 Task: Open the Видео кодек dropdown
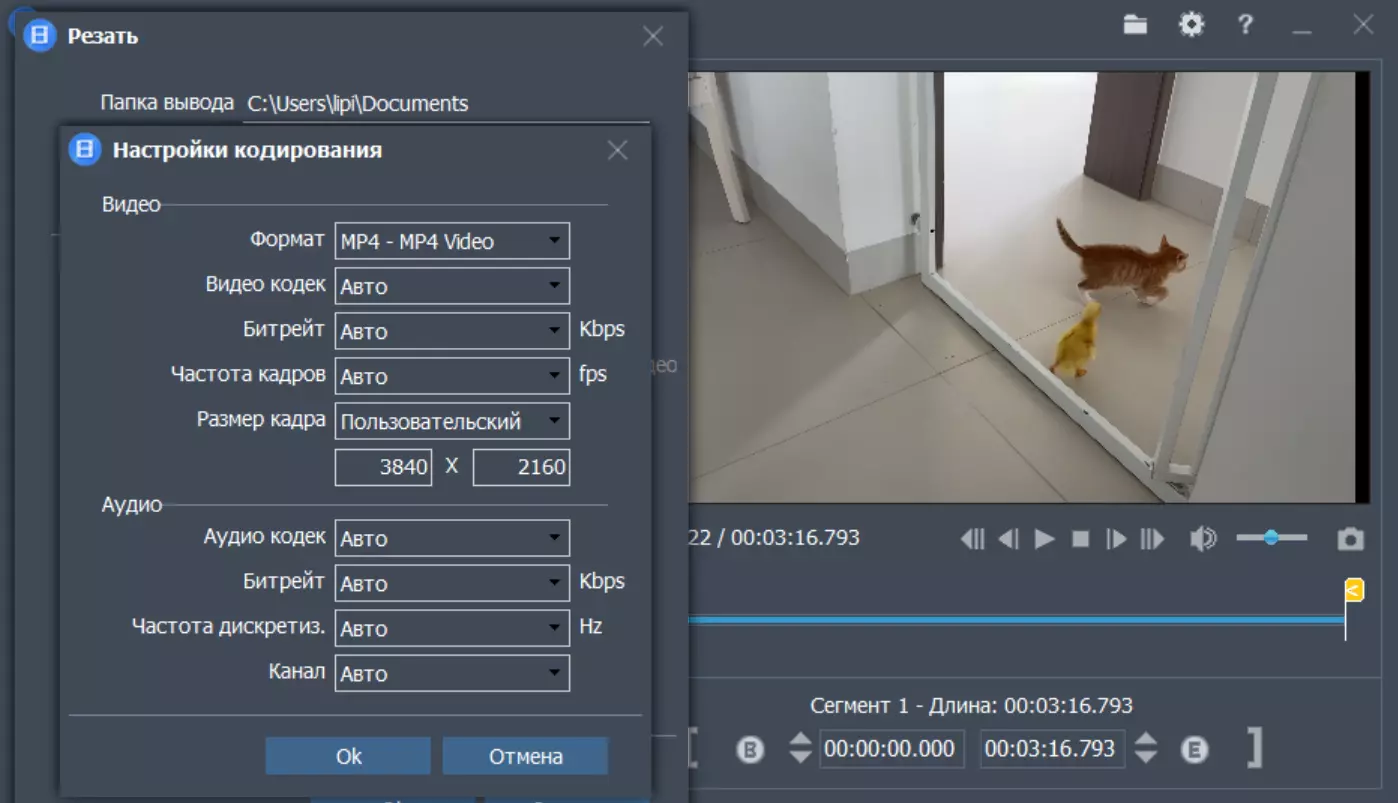[x=452, y=286]
